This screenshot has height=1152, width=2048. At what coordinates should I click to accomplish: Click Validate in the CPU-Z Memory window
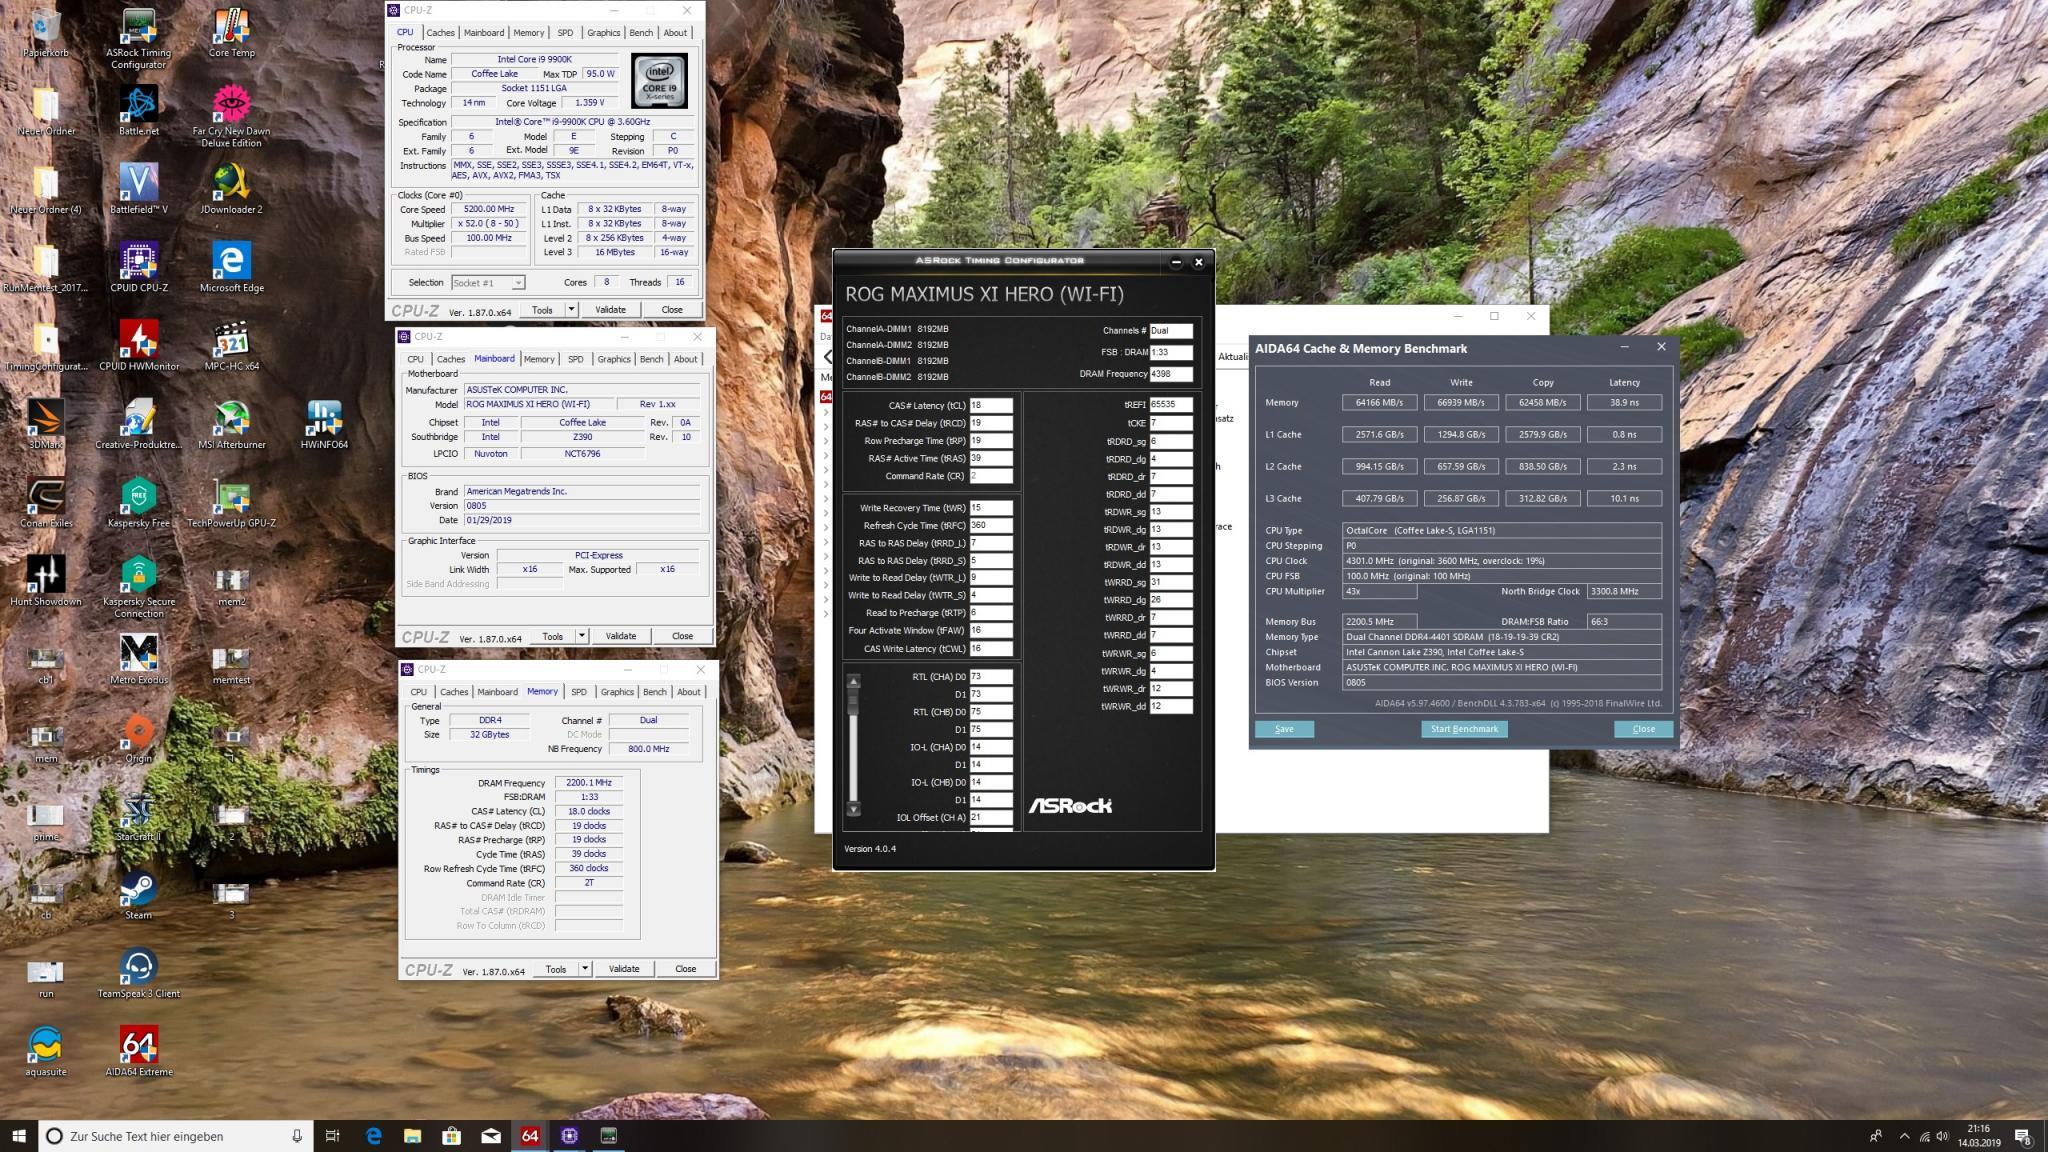624,969
